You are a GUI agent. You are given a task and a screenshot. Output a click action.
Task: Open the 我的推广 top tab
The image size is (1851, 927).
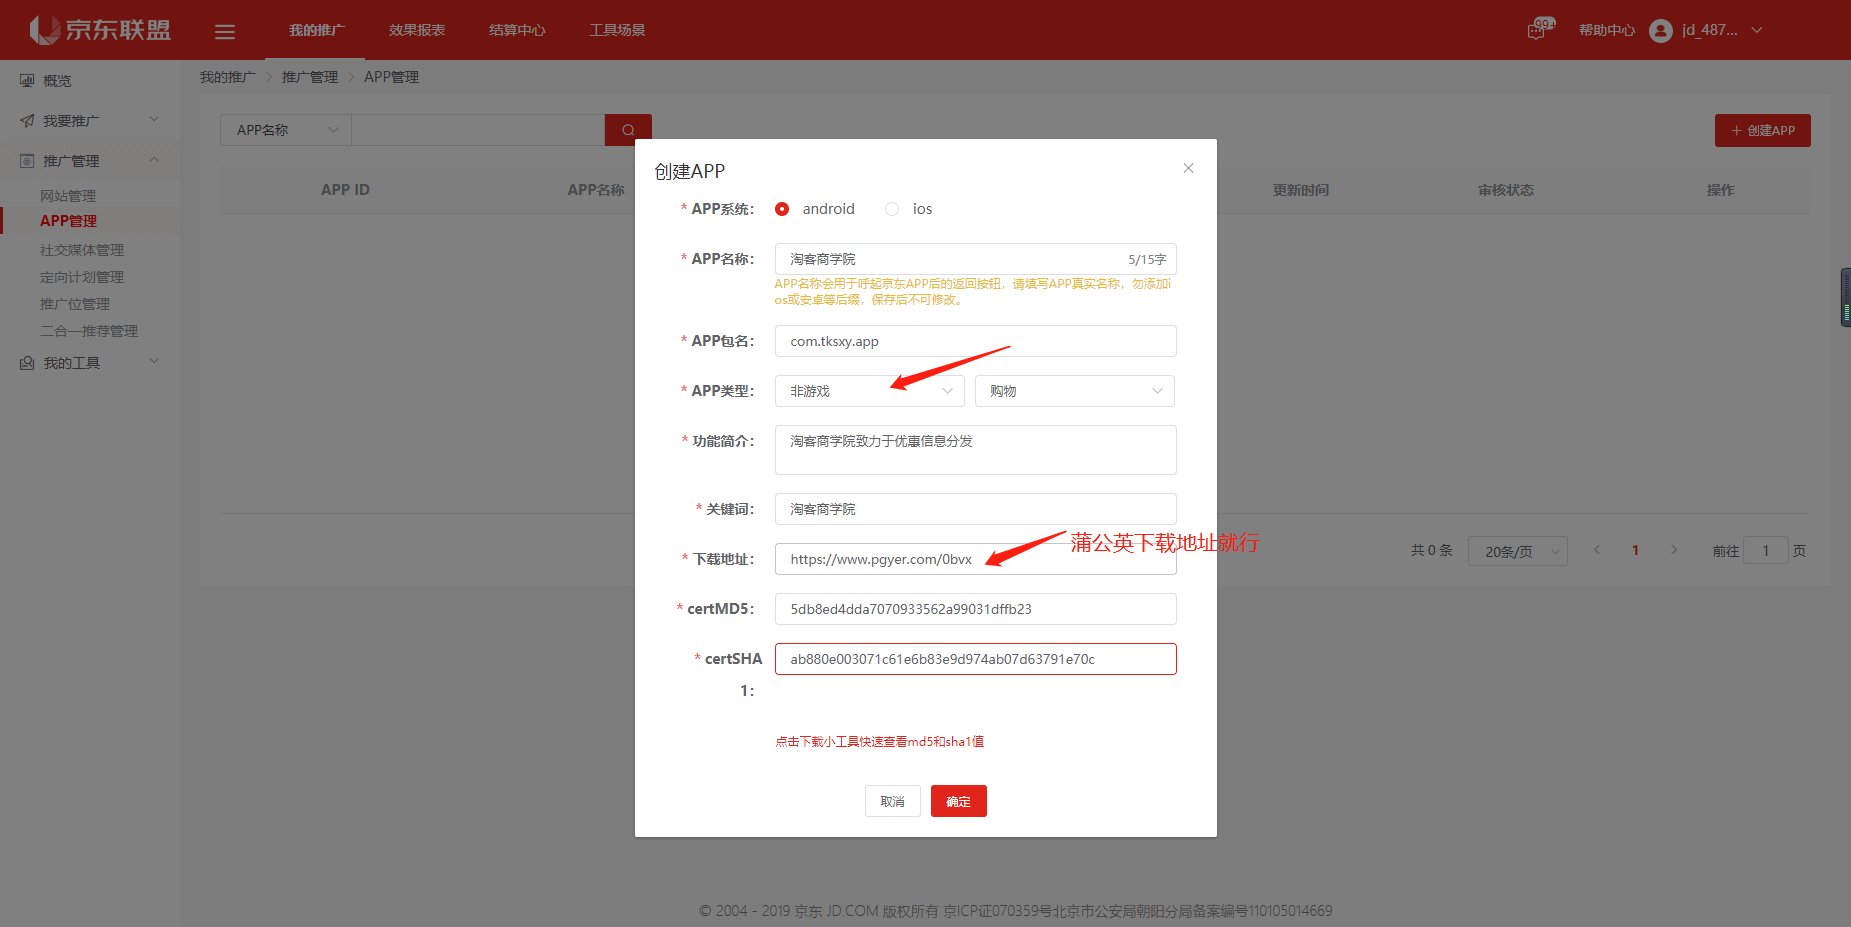tap(317, 30)
